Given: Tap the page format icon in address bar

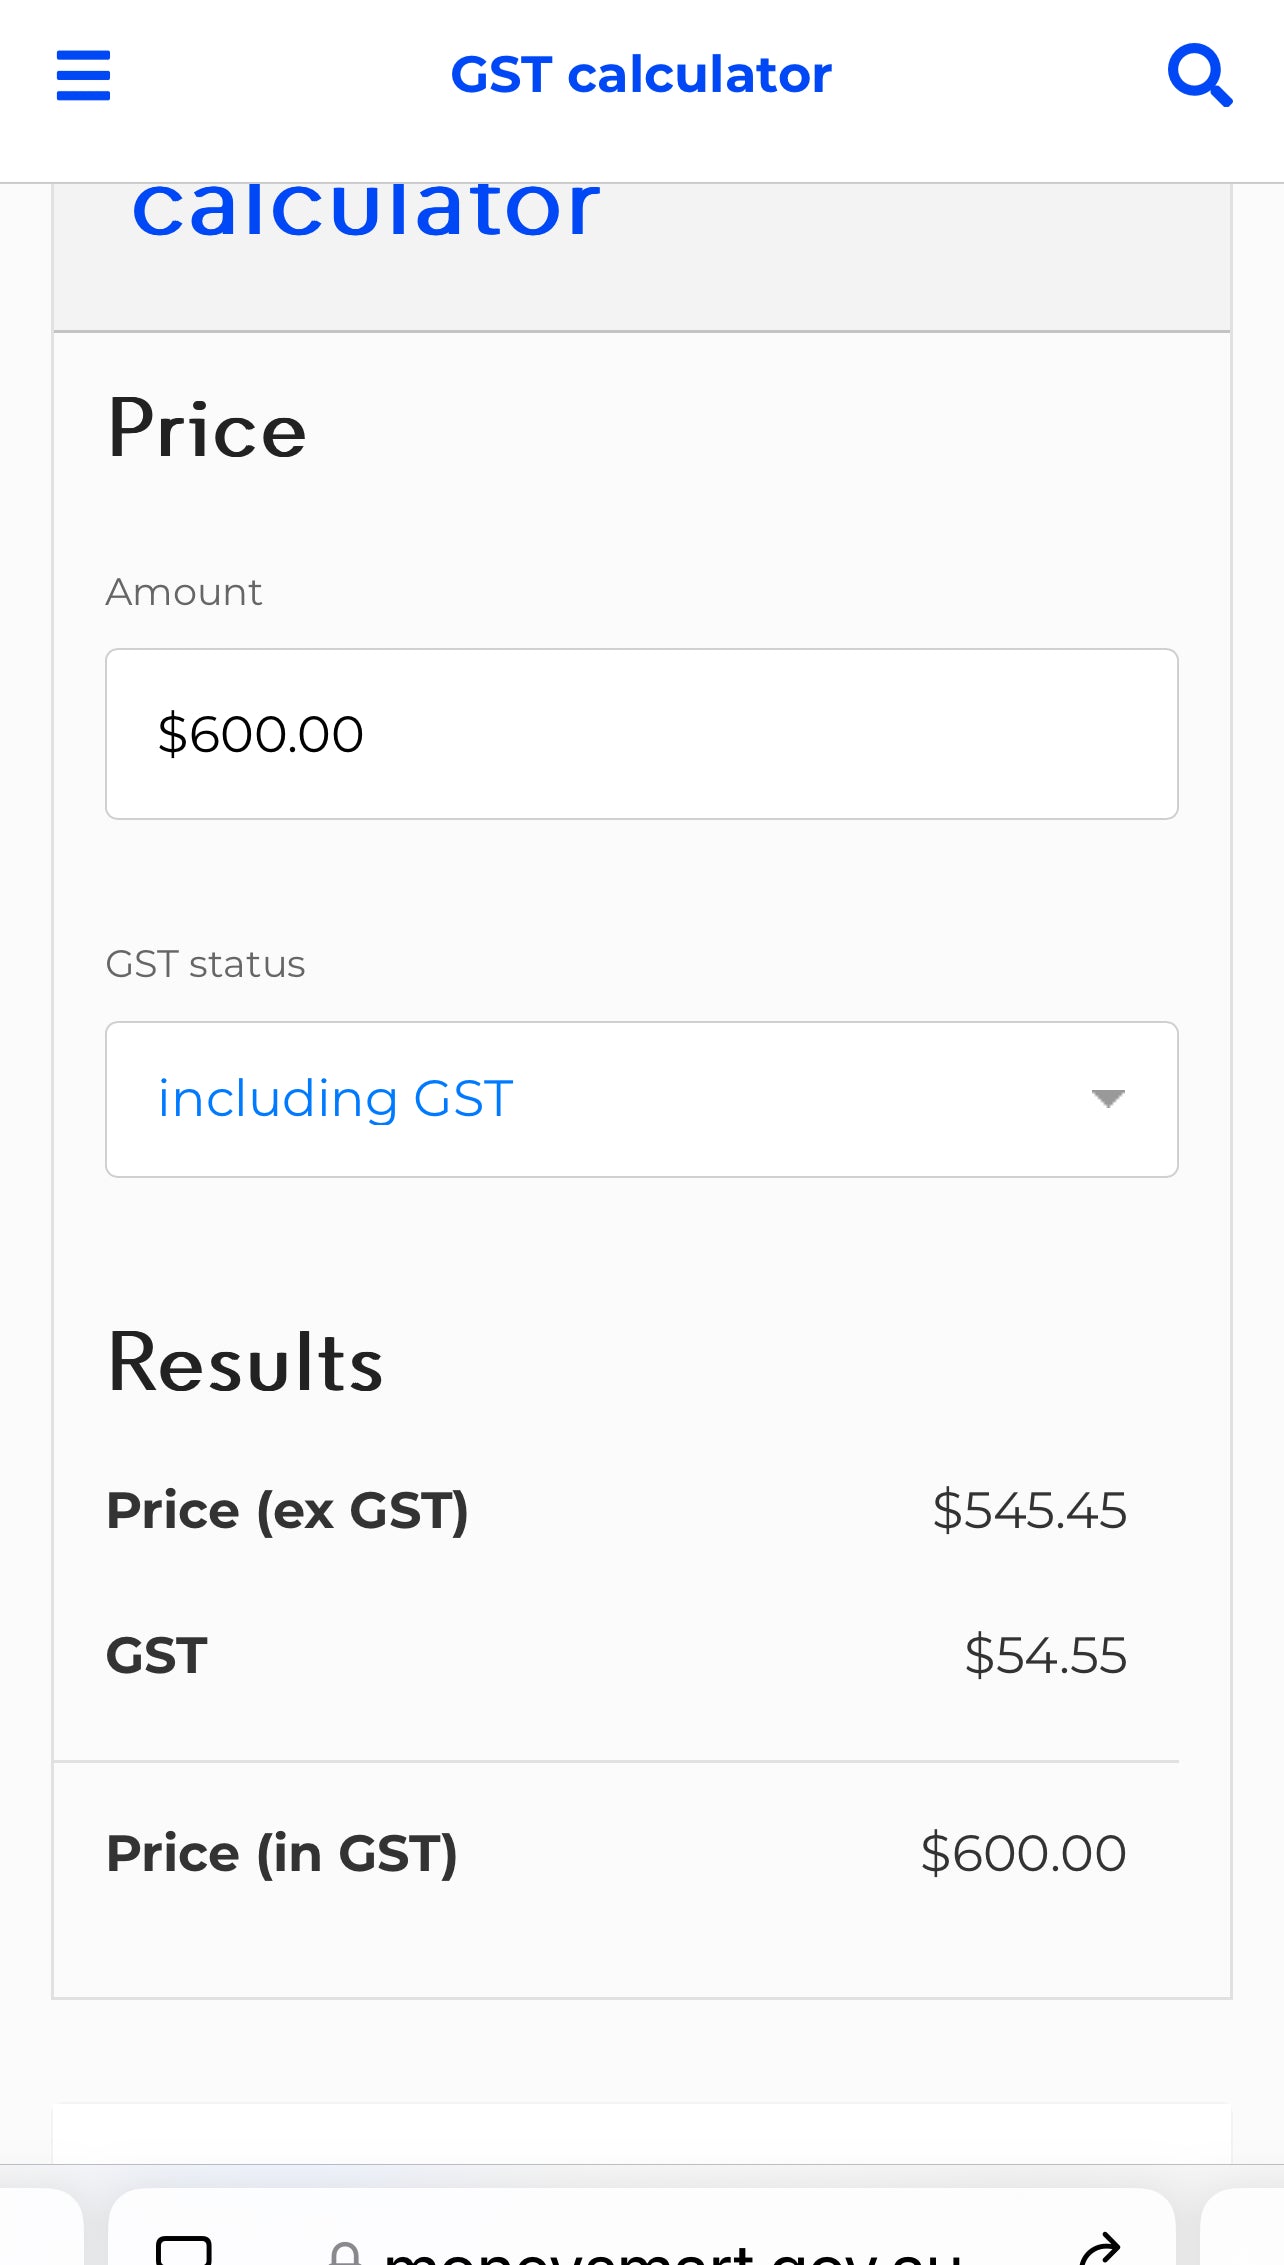Looking at the screenshot, I should tap(184, 2250).
